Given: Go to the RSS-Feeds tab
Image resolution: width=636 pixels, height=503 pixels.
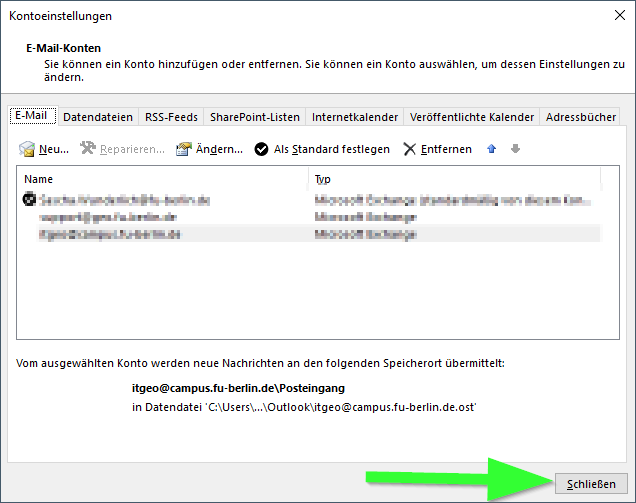Looking at the screenshot, I should point(172,117).
